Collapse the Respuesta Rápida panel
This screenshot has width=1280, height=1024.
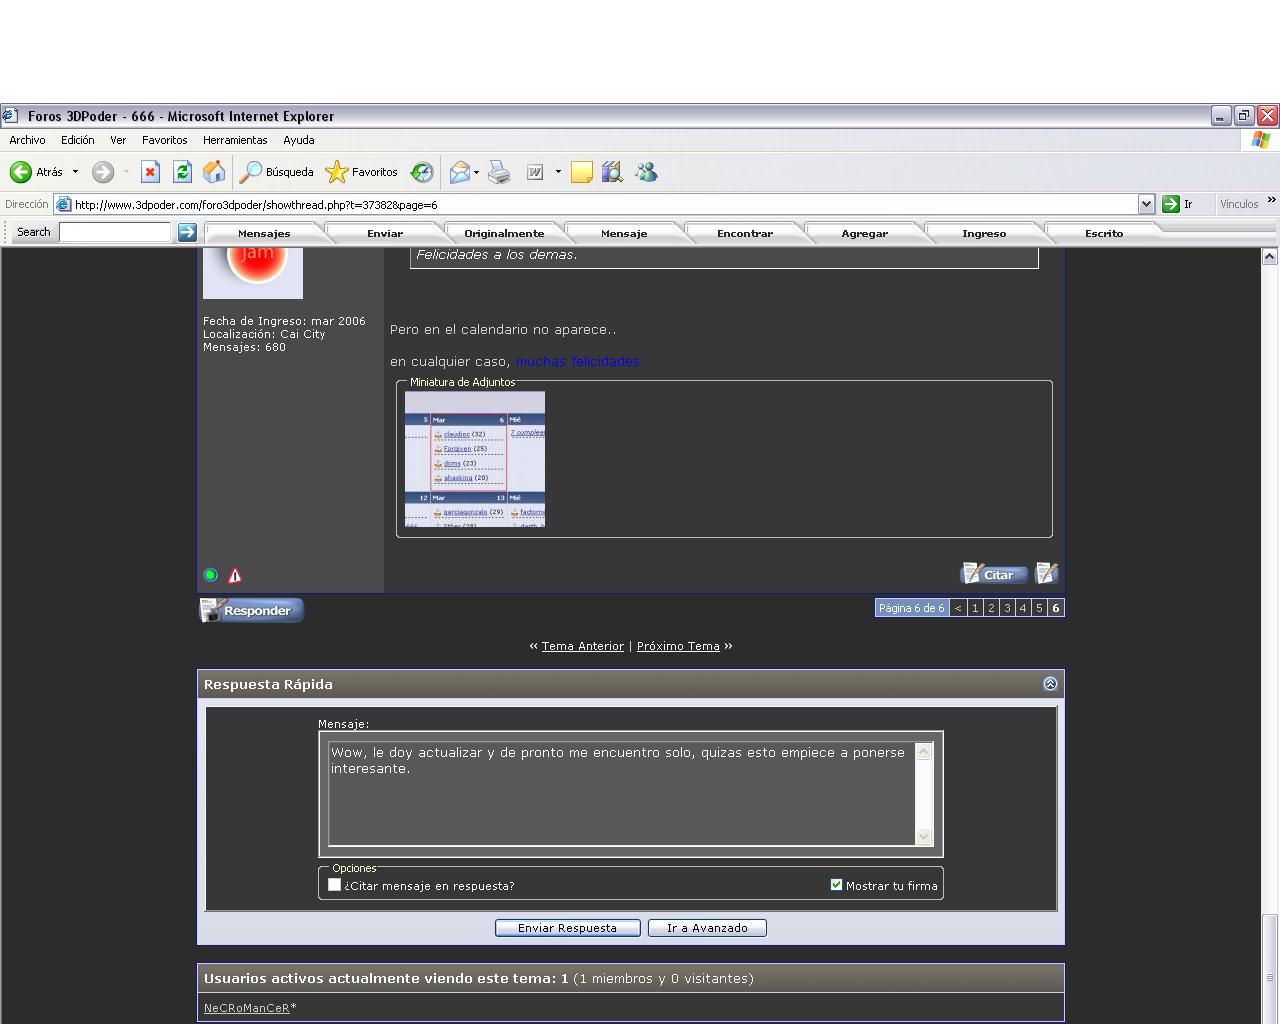1050,684
